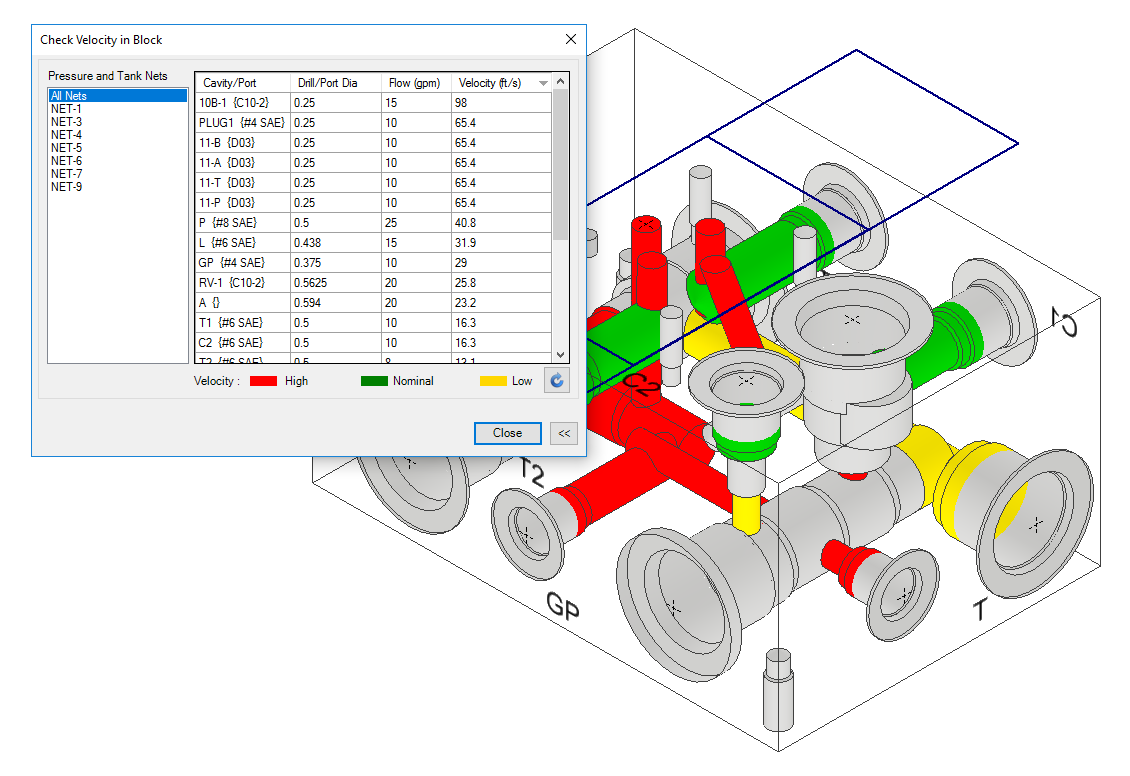Viewport: 1130px width, 776px height.
Task: Click the red High velocity swatch
Action: [264, 381]
